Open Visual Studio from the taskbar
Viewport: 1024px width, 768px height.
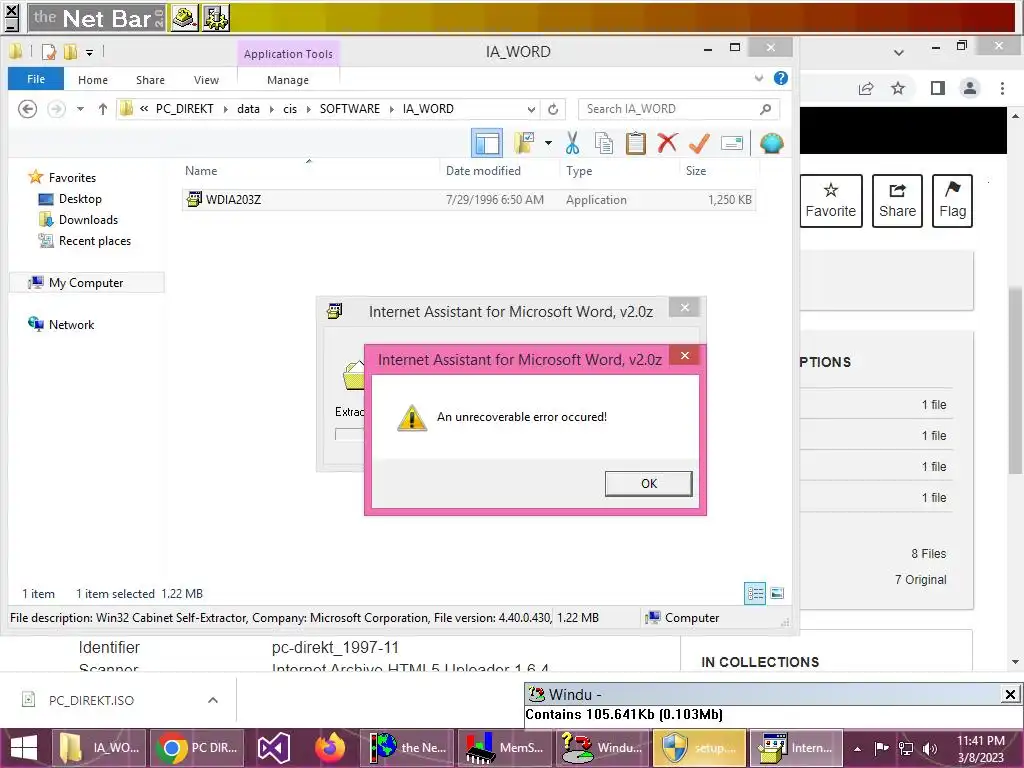click(x=274, y=748)
